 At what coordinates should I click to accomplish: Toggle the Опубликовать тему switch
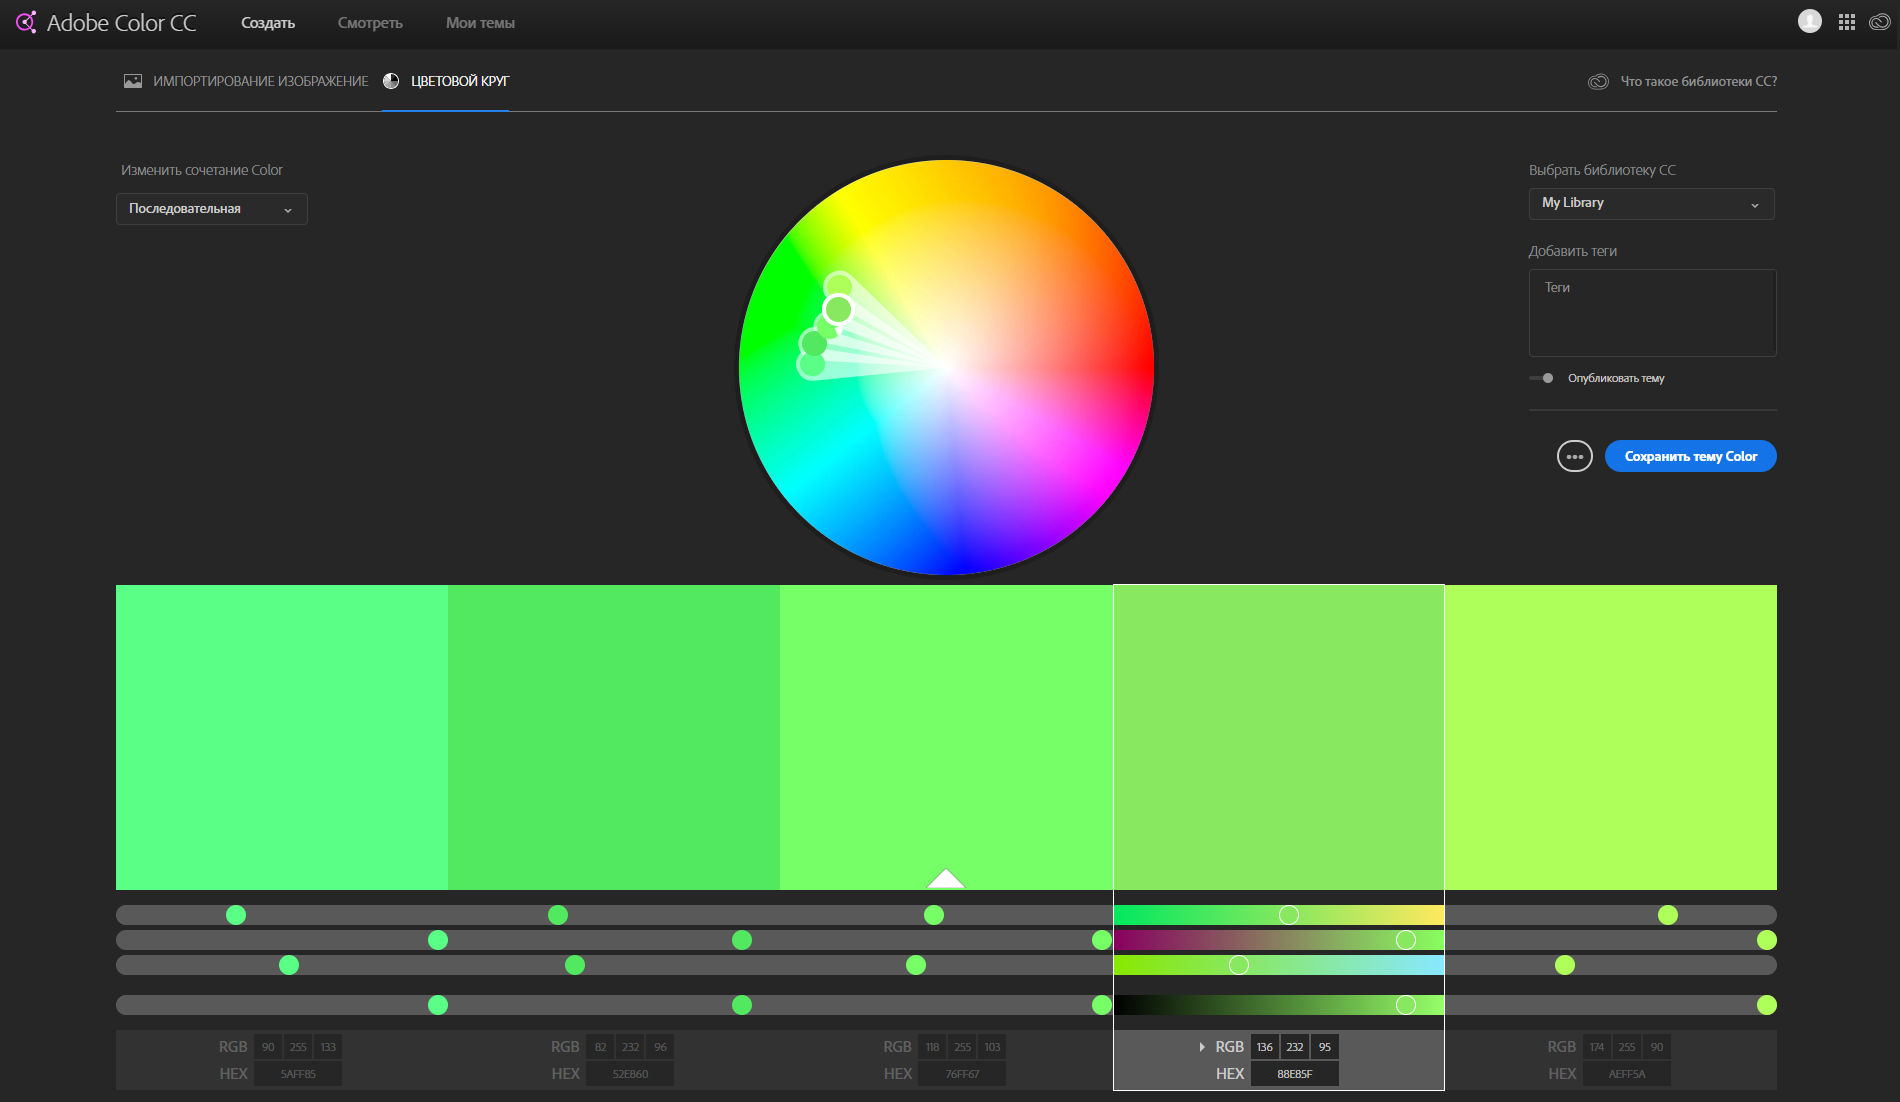pyautogui.click(x=1542, y=378)
